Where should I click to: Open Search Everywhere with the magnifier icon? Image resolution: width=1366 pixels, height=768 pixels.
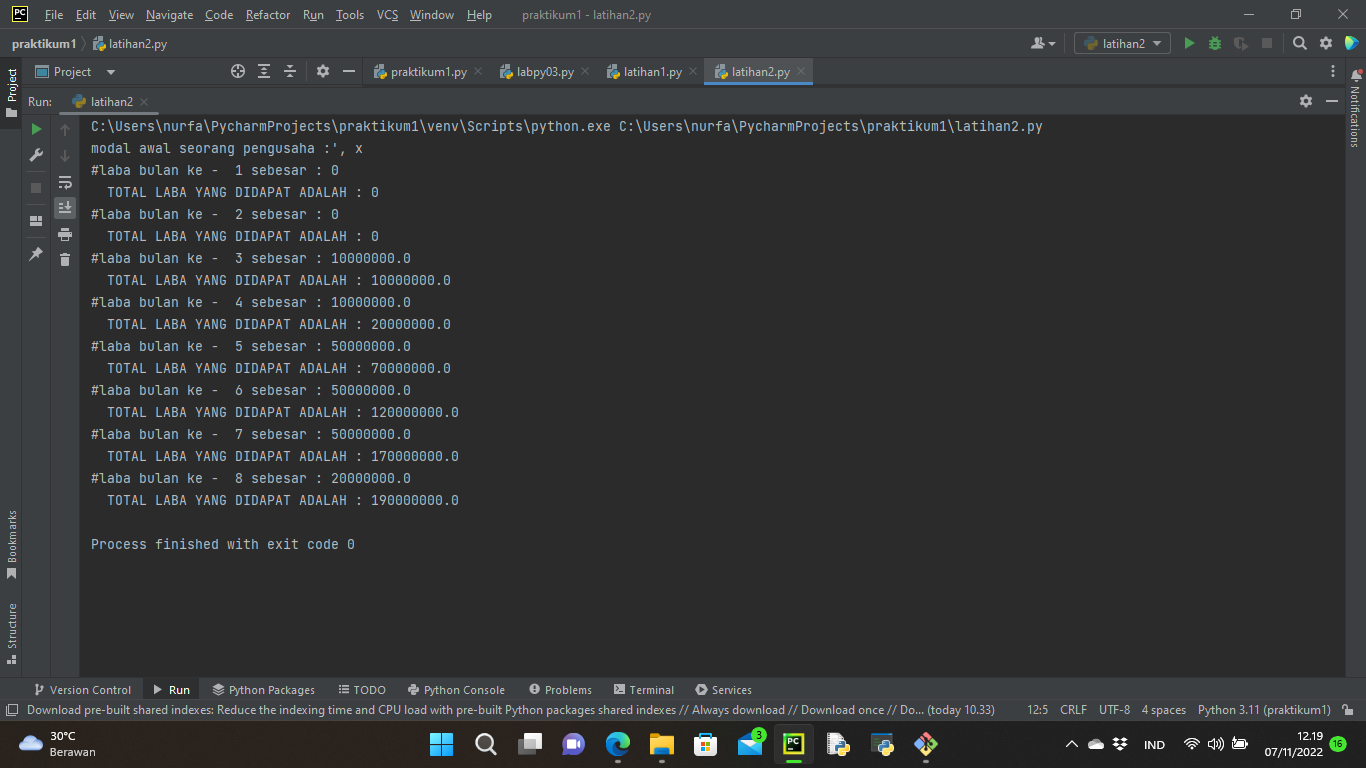1300,44
